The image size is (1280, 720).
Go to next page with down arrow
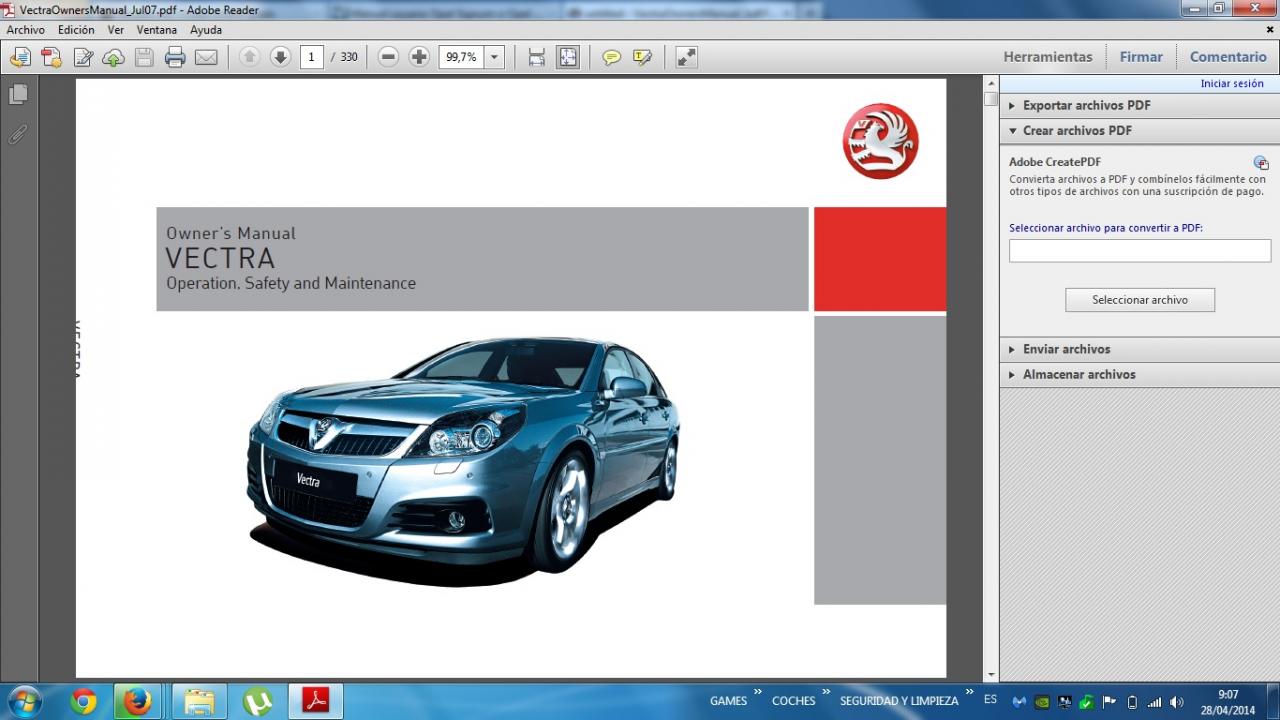tap(280, 57)
